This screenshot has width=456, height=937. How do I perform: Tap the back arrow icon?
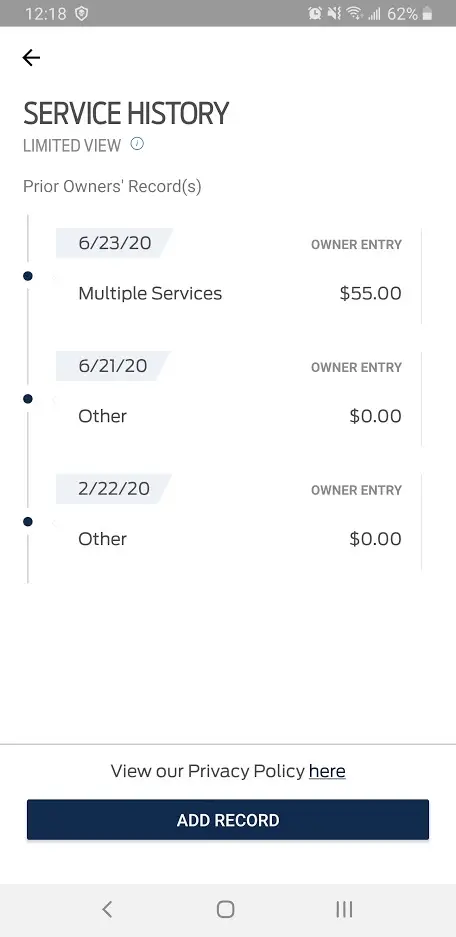point(31,57)
